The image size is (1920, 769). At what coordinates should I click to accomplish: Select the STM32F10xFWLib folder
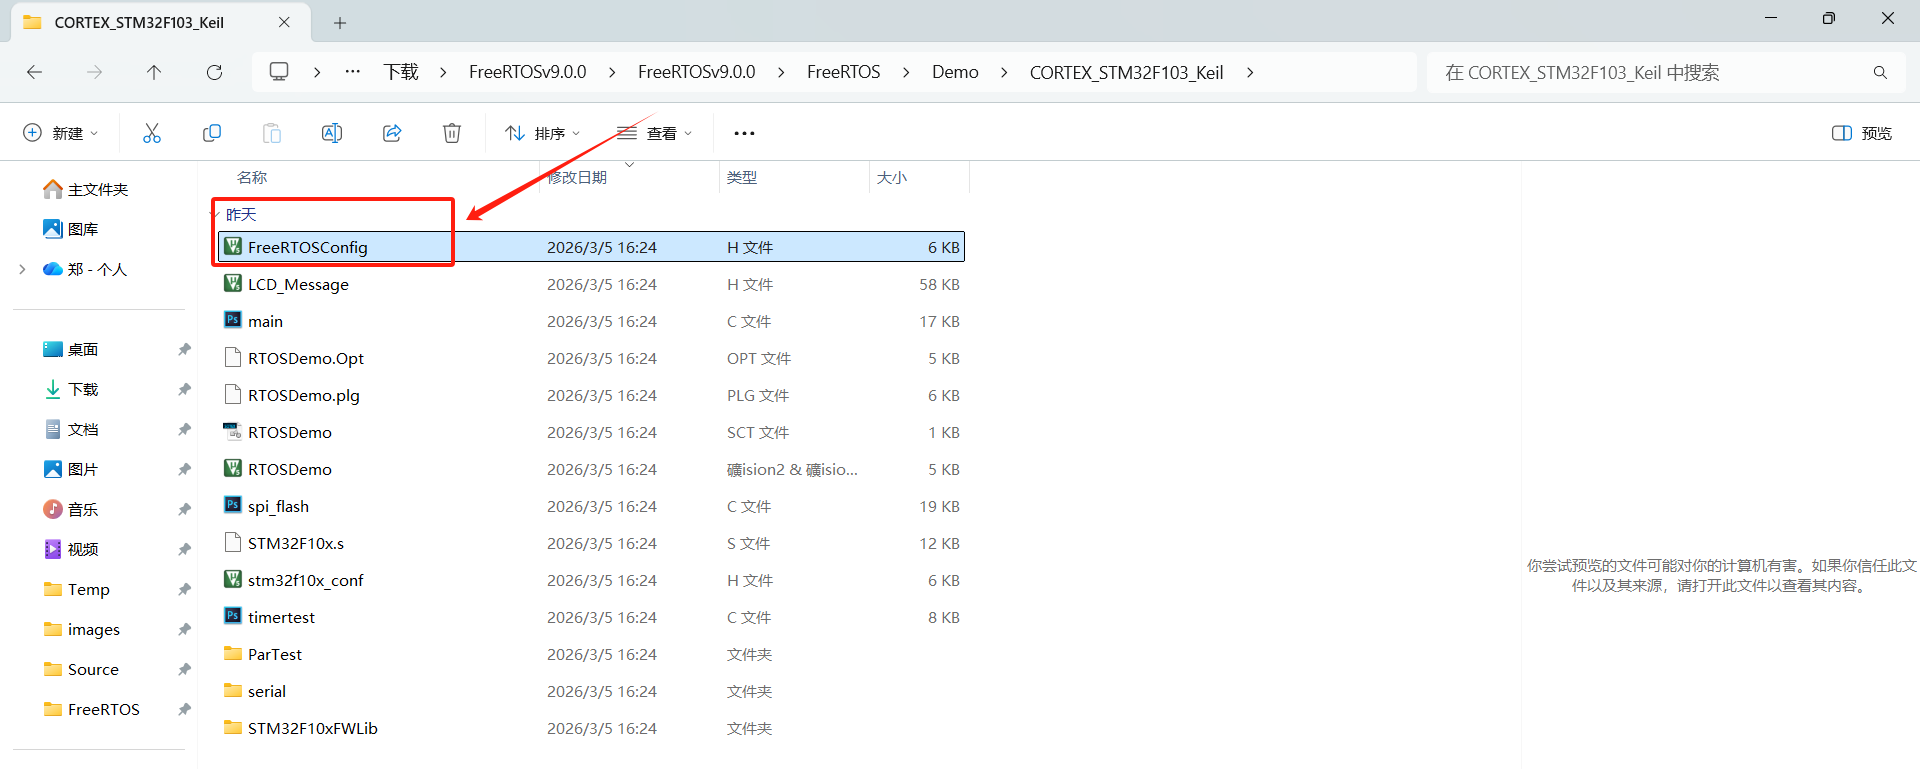click(x=591, y=728)
